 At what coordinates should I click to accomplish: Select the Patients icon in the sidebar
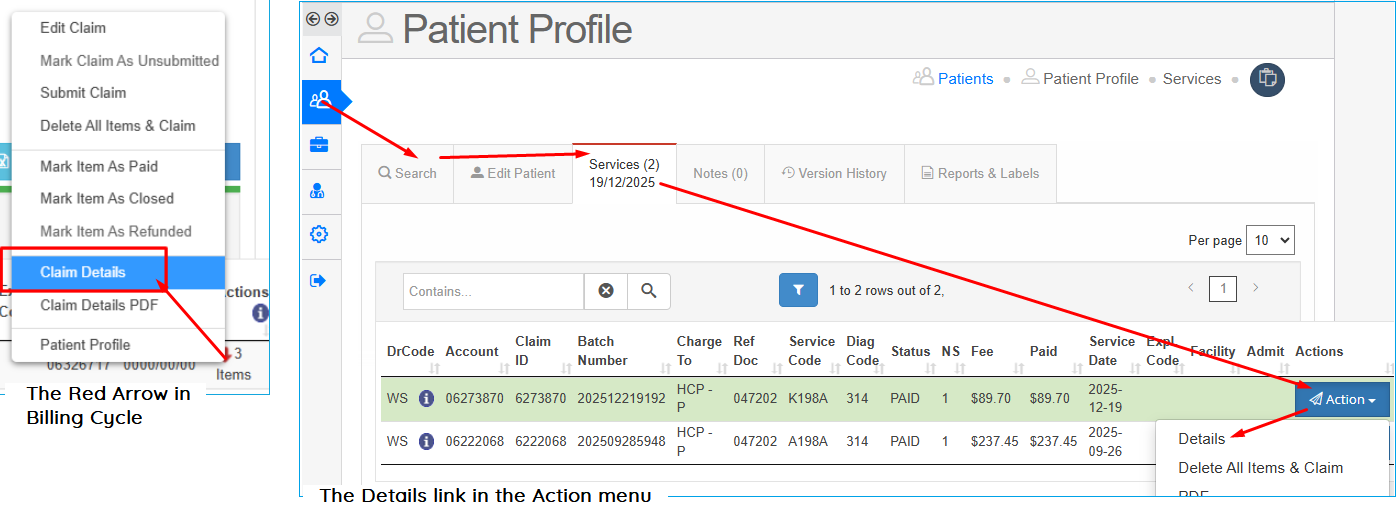pyautogui.click(x=320, y=100)
